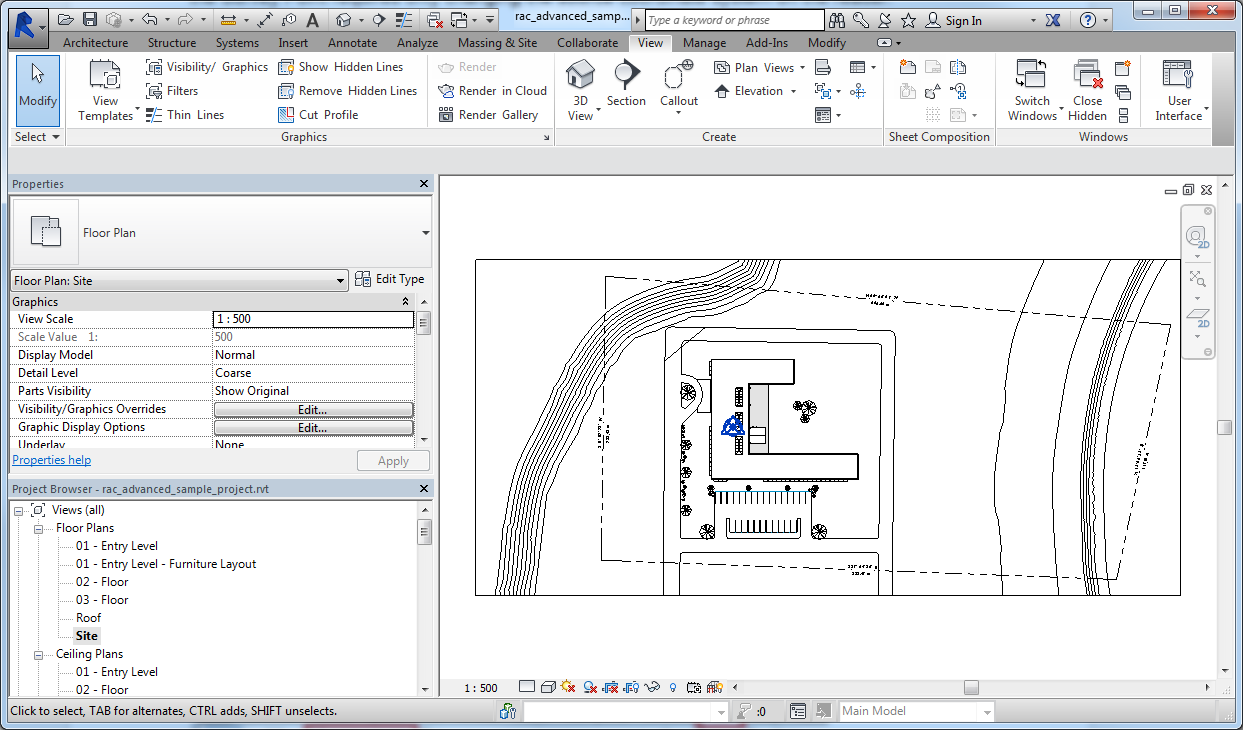Toggle Crop View in view control bar
The width and height of the screenshot is (1243, 730).
coord(611,687)
